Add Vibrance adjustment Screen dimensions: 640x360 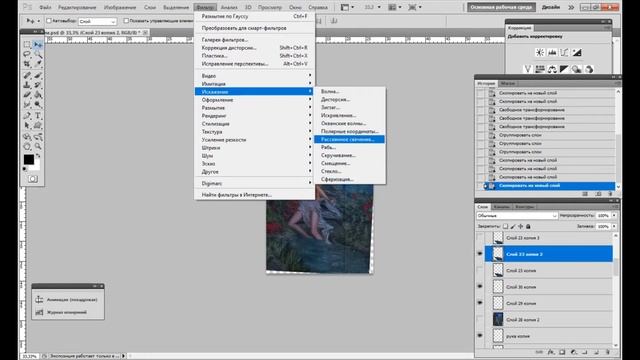[527, 69]
